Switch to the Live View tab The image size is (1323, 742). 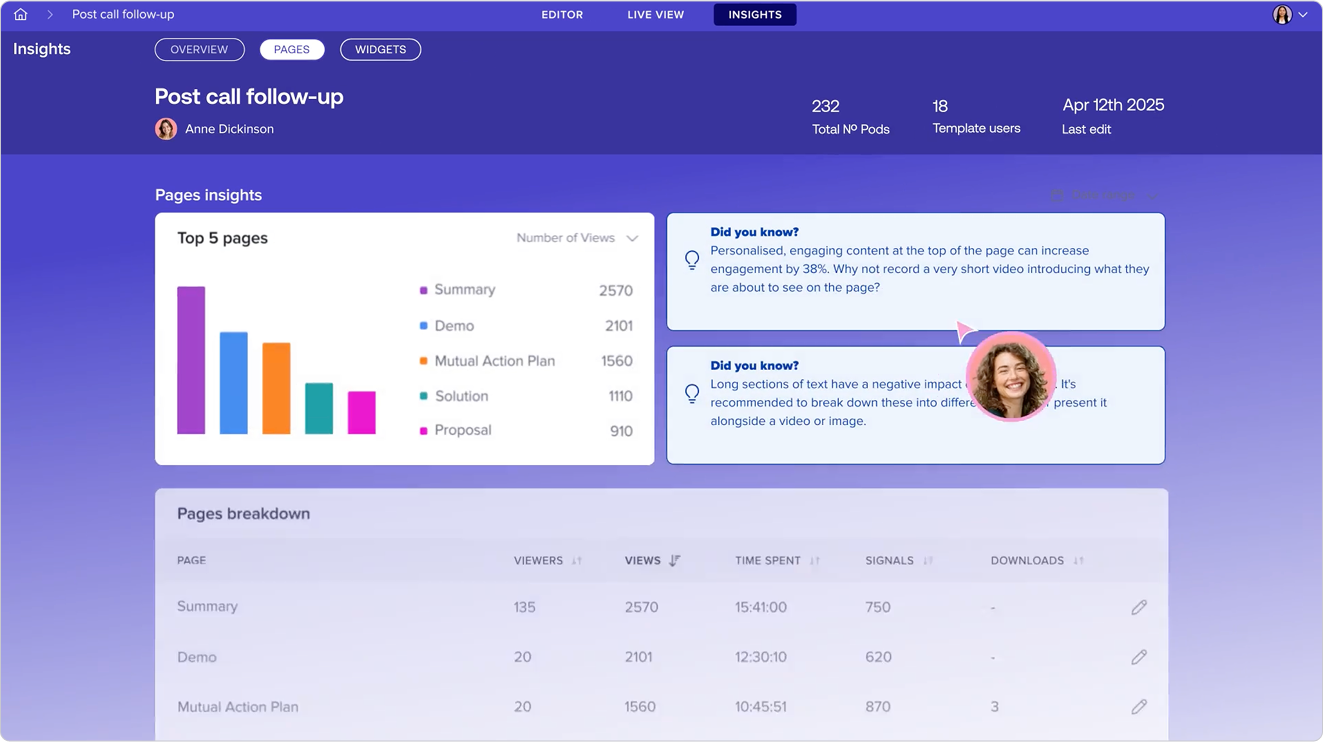[656, 15]
